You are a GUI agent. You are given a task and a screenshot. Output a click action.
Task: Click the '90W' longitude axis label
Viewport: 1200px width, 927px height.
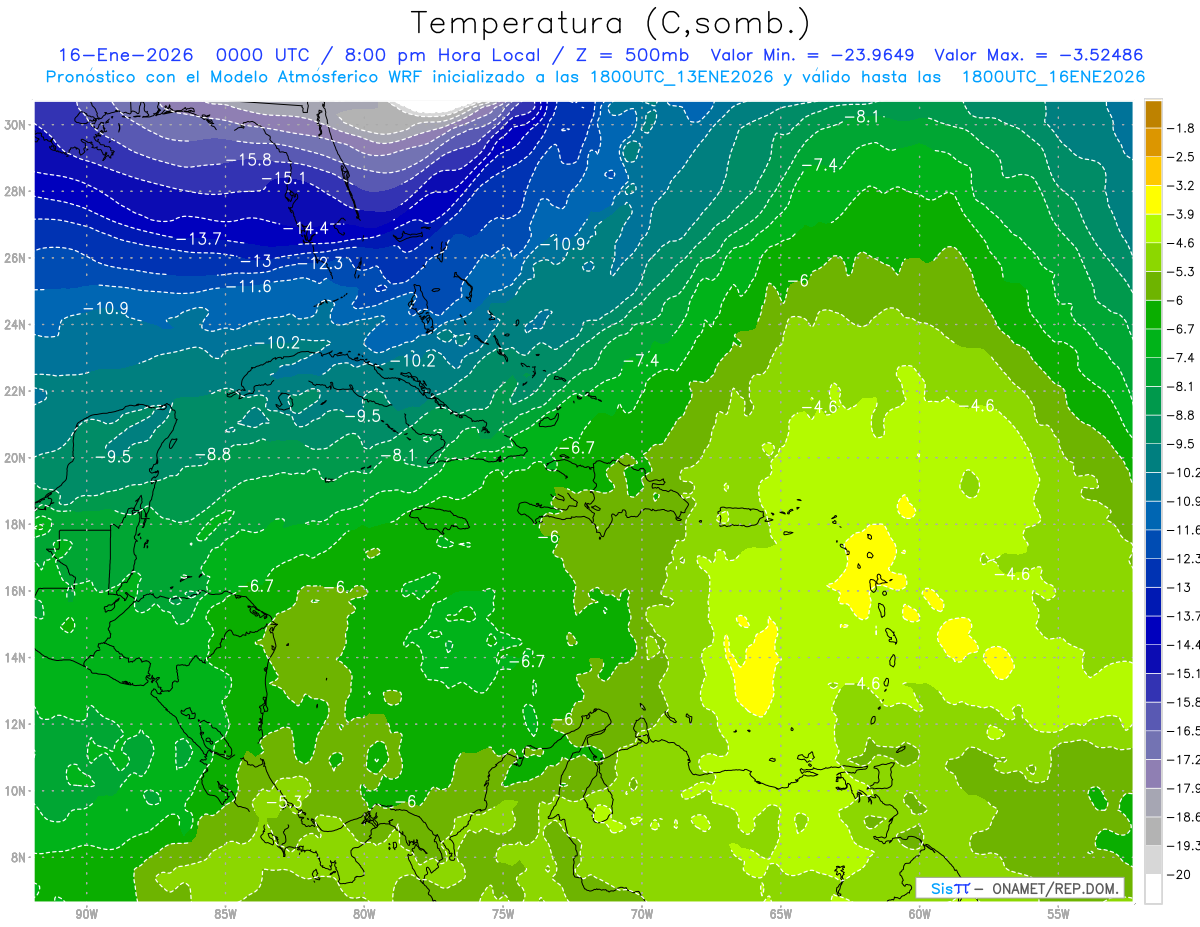click(x=86, y=914)
